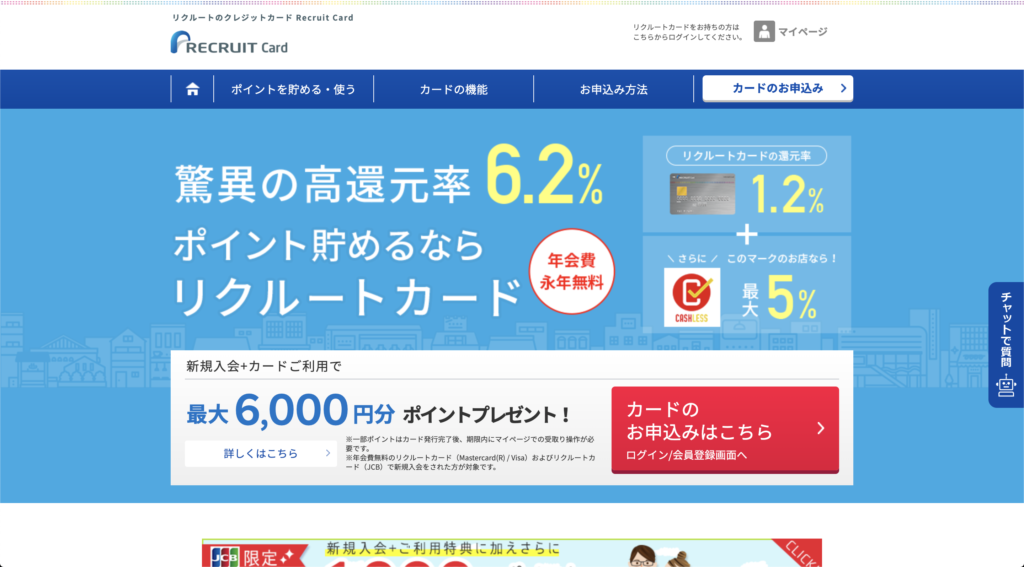Click 詳しくはこちら button
Image resolution: width=1024 pixels, height=567 pixels.
click(261, 453)
